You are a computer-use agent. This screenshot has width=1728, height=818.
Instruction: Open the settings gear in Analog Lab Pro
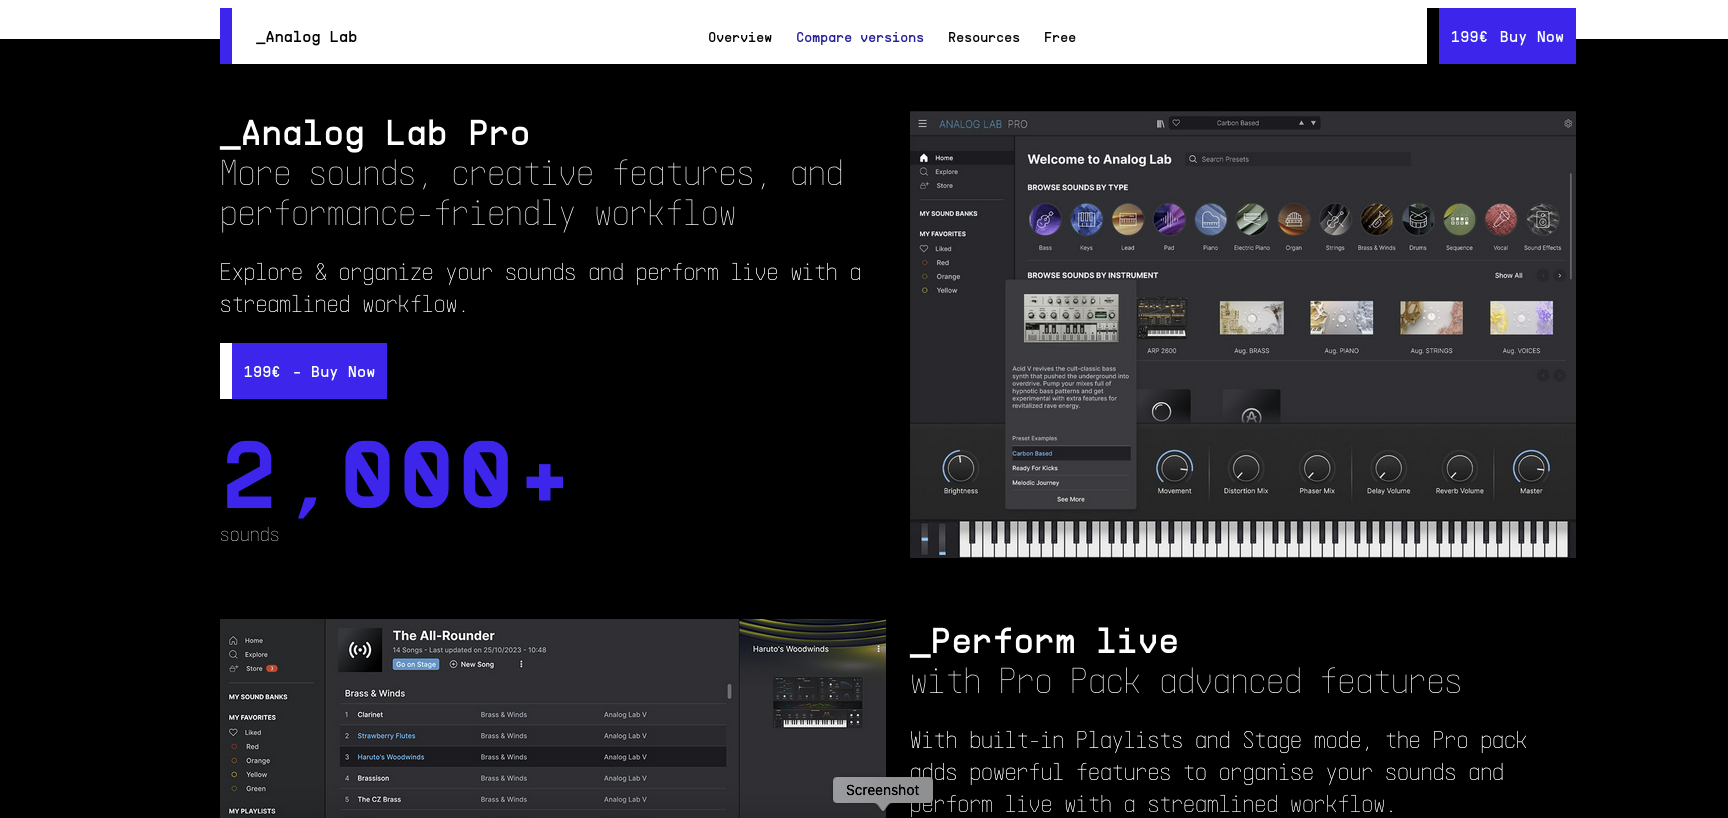[1568, 124]
